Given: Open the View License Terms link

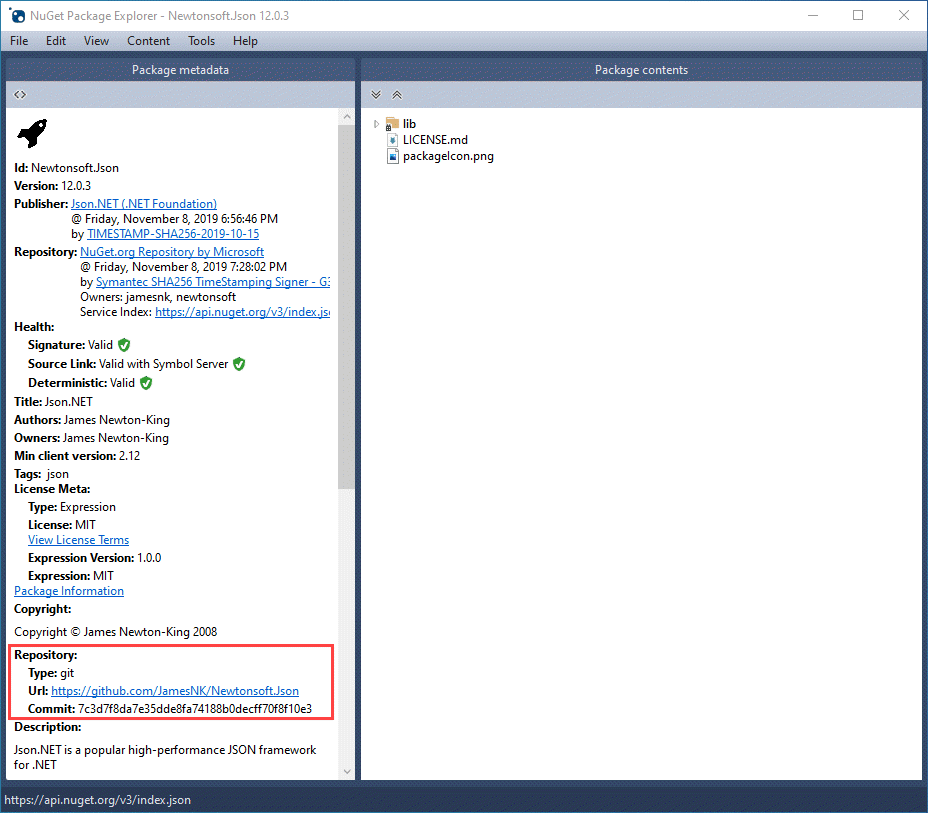Looking at the screenshot, I should click(x=78, y=539).
